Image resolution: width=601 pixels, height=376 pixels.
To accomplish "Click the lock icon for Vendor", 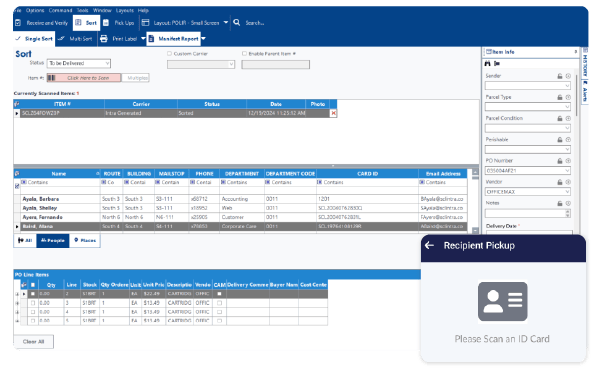I will click(560, 182).
